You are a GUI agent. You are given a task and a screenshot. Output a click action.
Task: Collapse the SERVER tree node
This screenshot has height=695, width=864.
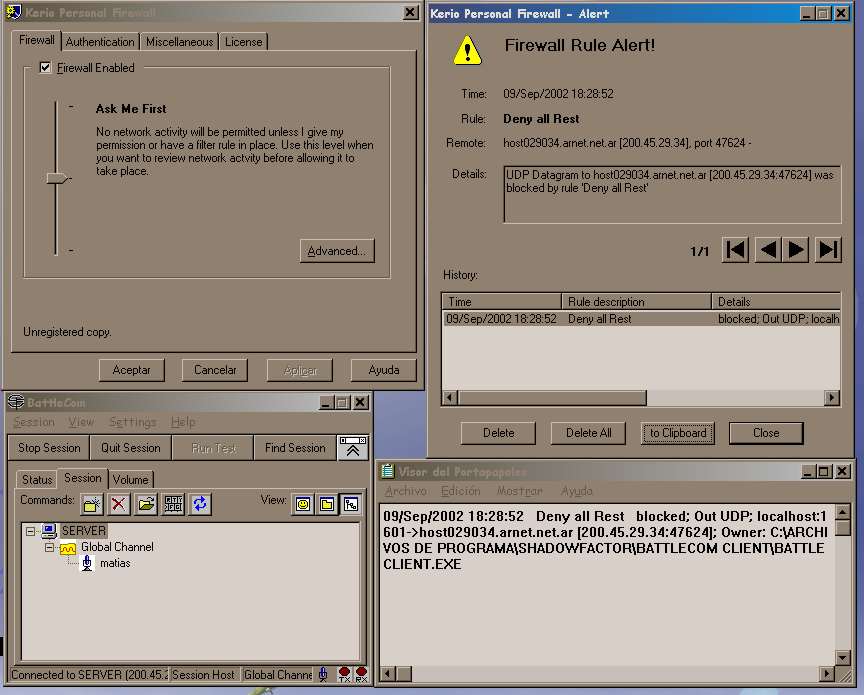click(x=31, y=531)
